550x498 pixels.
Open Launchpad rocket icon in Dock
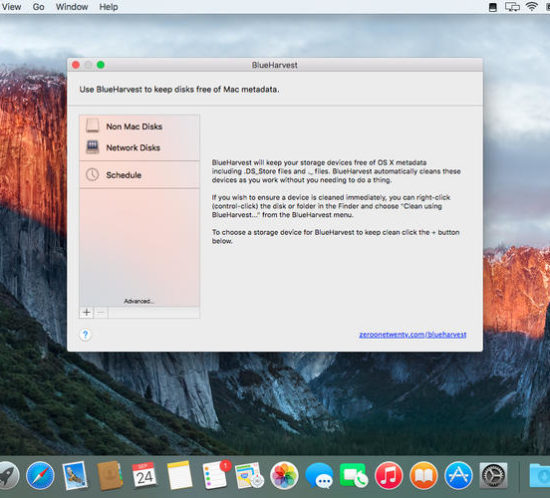click(x=7, y=476)
